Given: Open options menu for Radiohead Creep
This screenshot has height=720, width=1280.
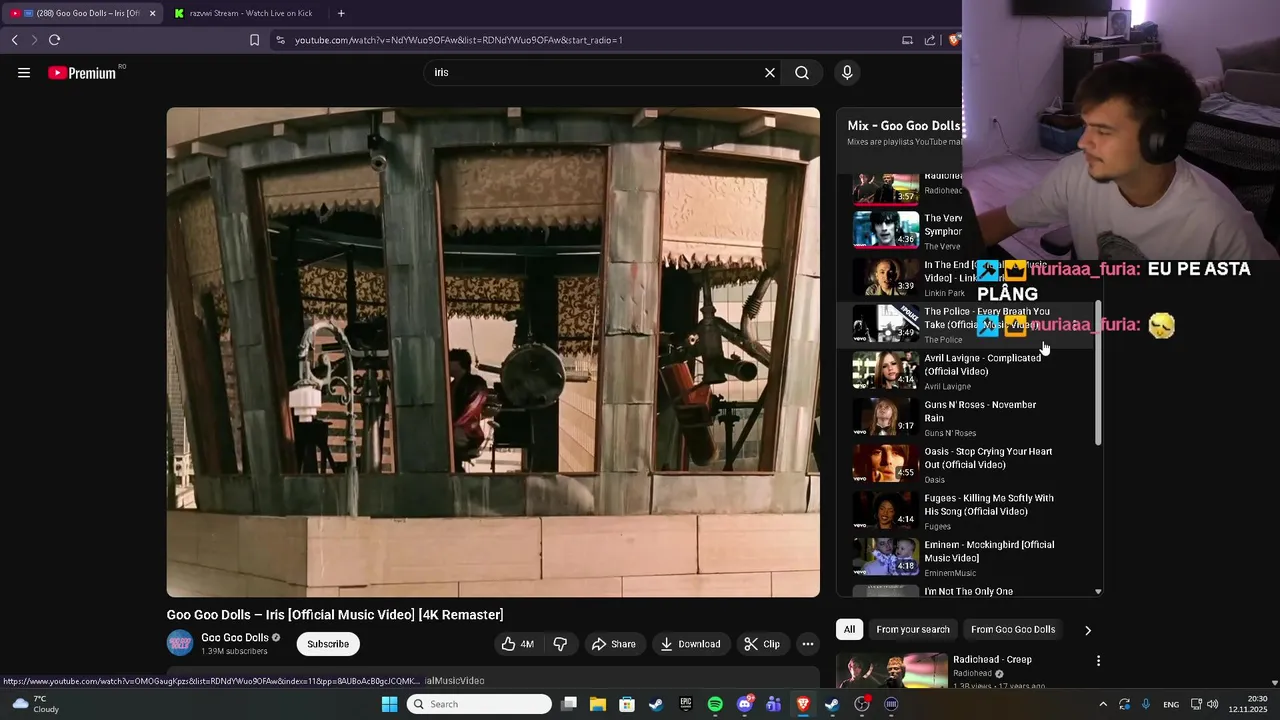Looking at the screenshot, I should (x=1098, y=661).
